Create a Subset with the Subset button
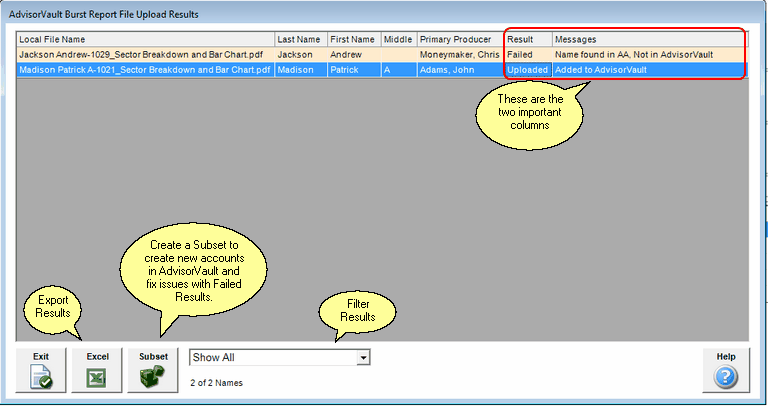The width and height of the screenshot is (768, 406). click(x=153, y=370)
